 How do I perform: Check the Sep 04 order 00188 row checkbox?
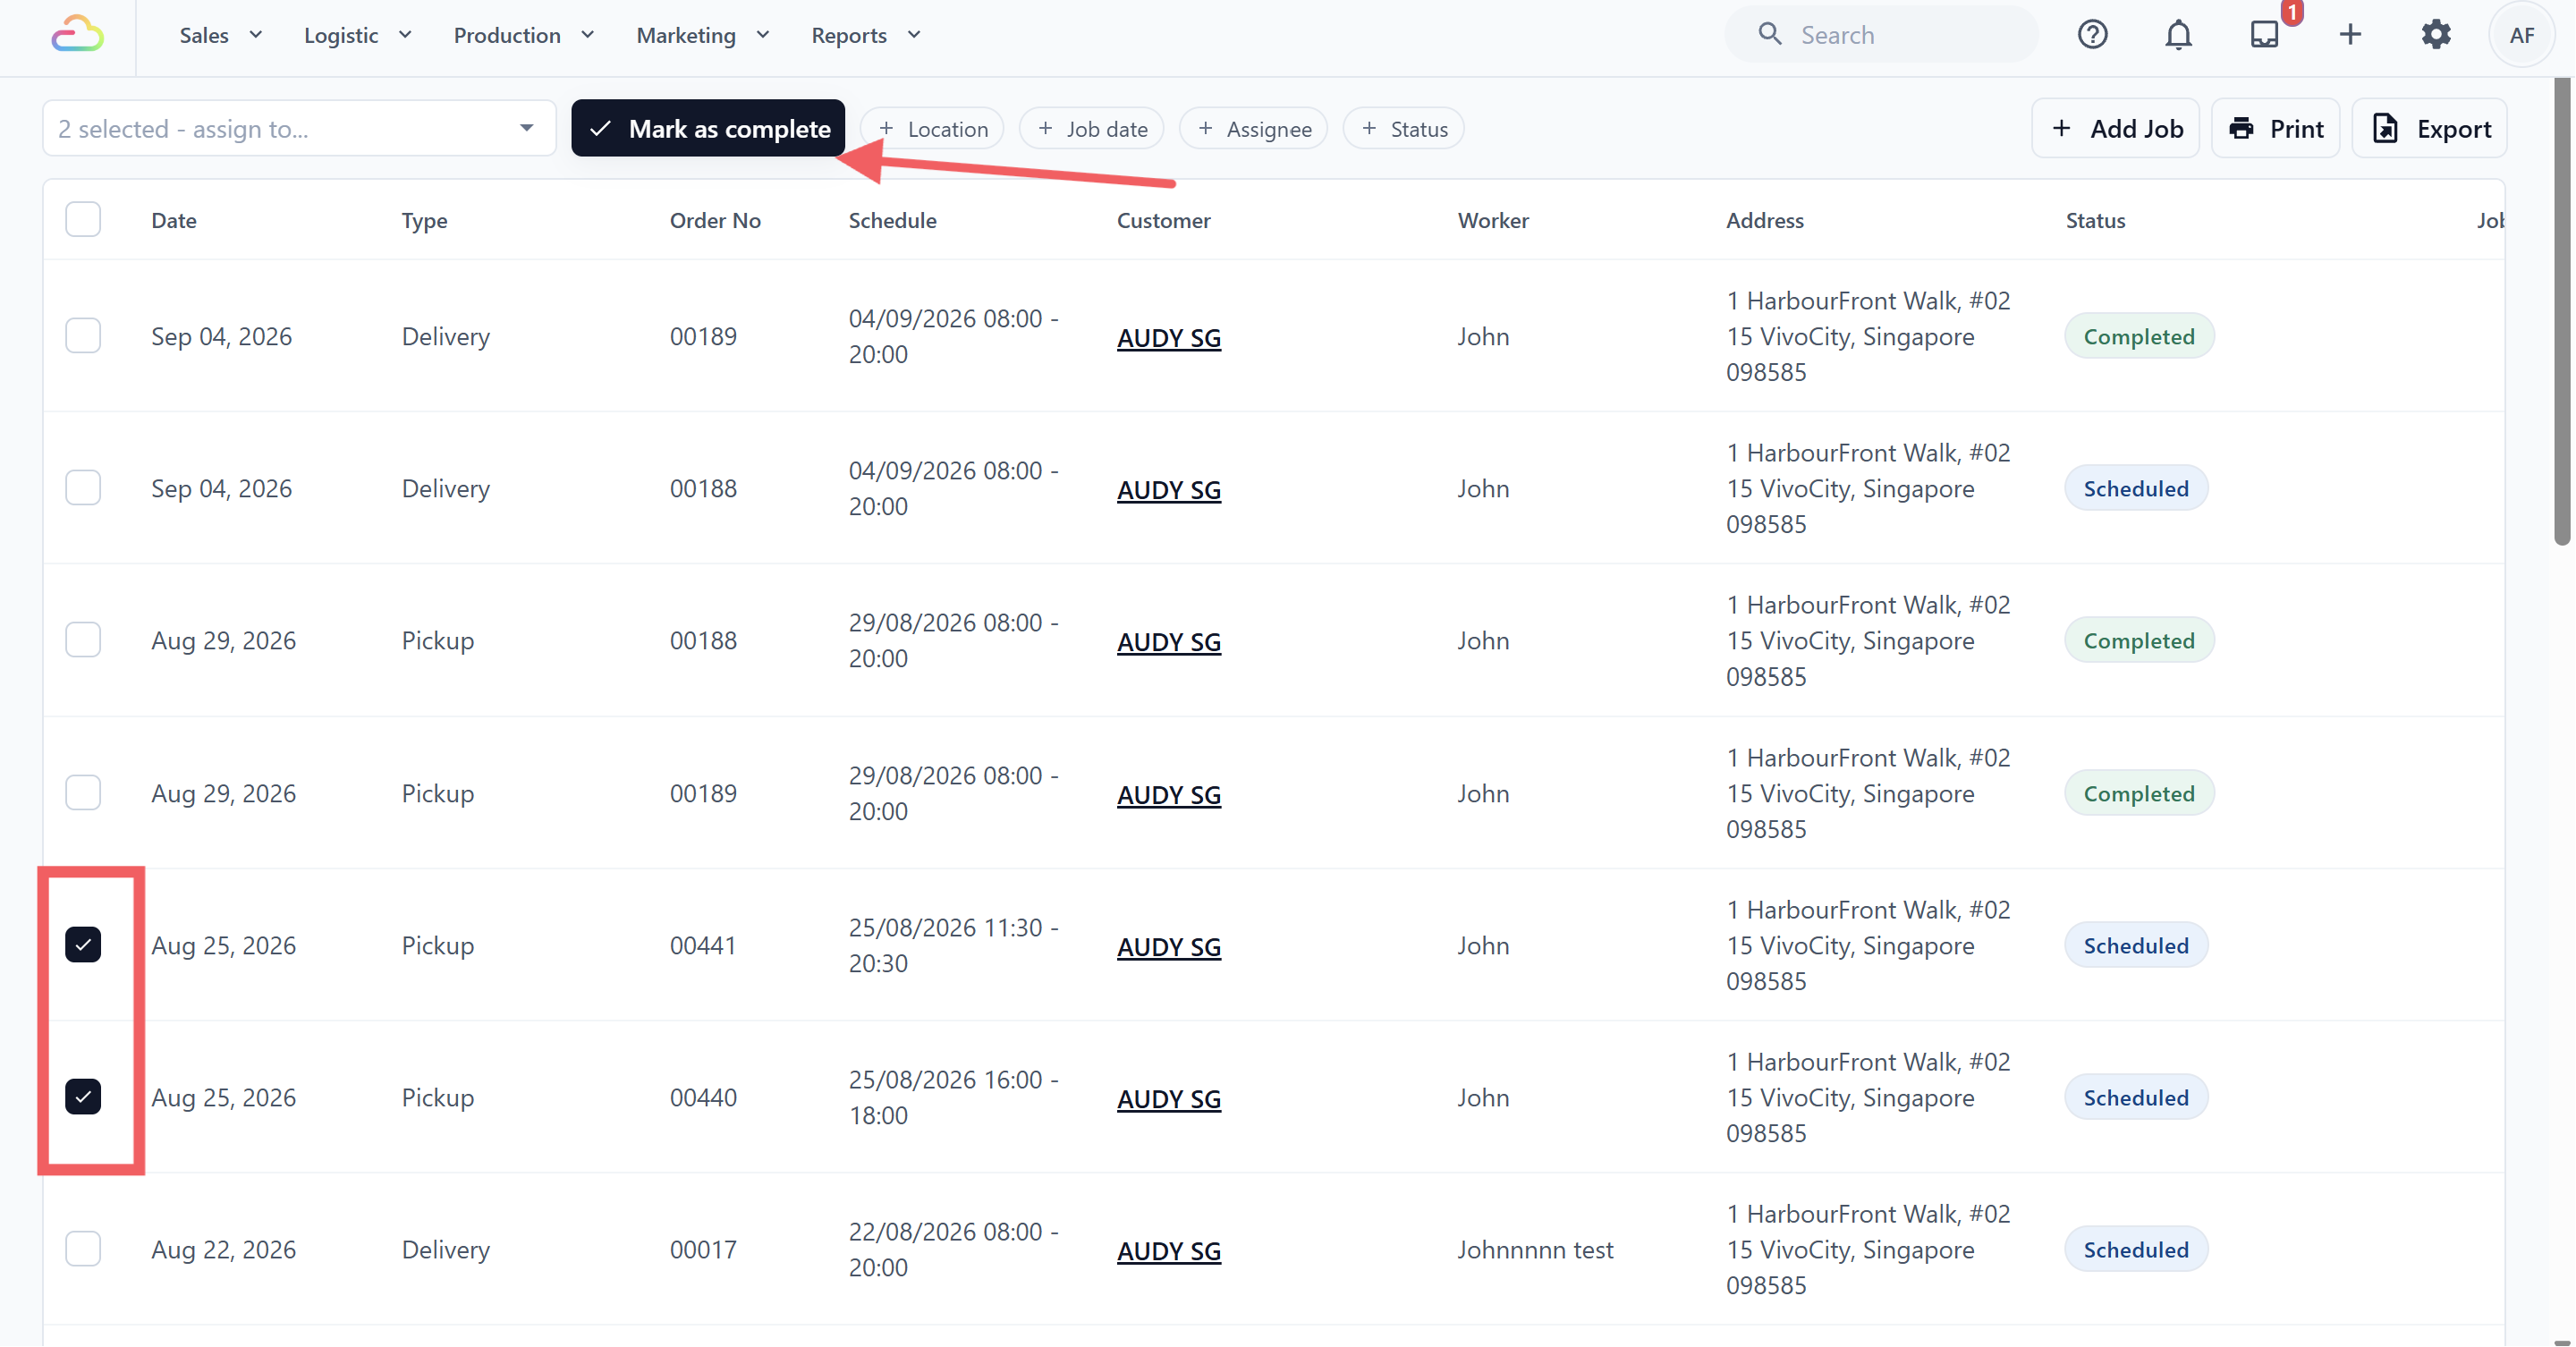click(x=83, y=488)
